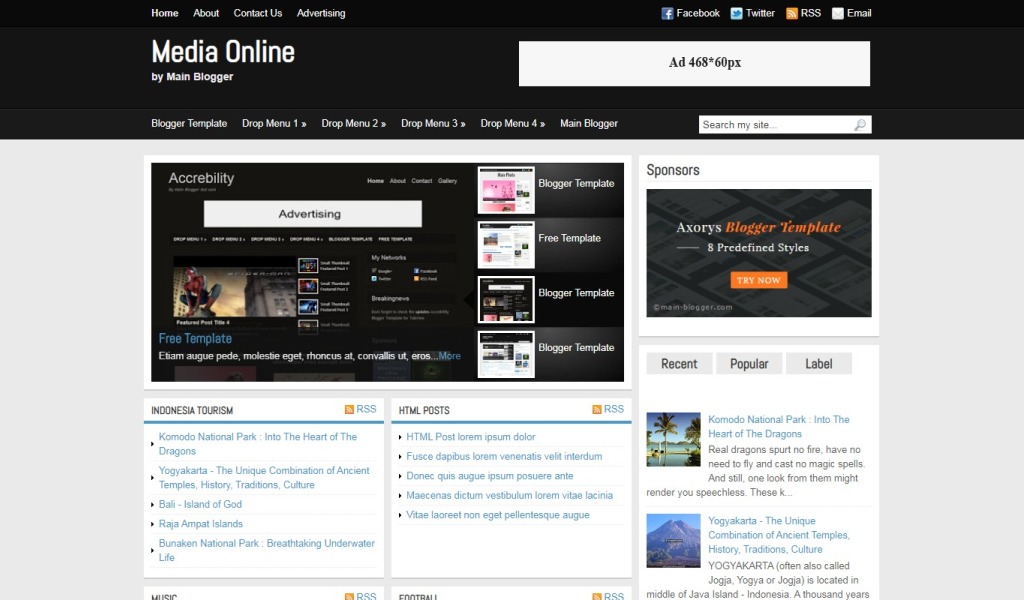Open Fusce dapibus lorem venenatis post

coord(504,456)
